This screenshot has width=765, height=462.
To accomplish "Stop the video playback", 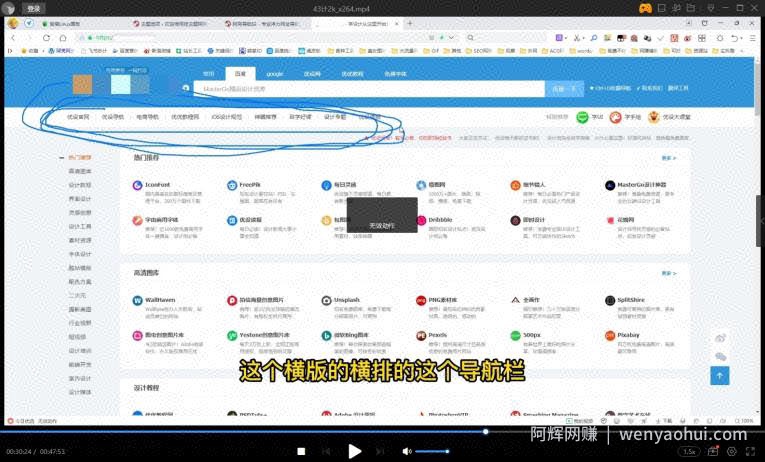I will pyautogui.click(x=302, y=452).
